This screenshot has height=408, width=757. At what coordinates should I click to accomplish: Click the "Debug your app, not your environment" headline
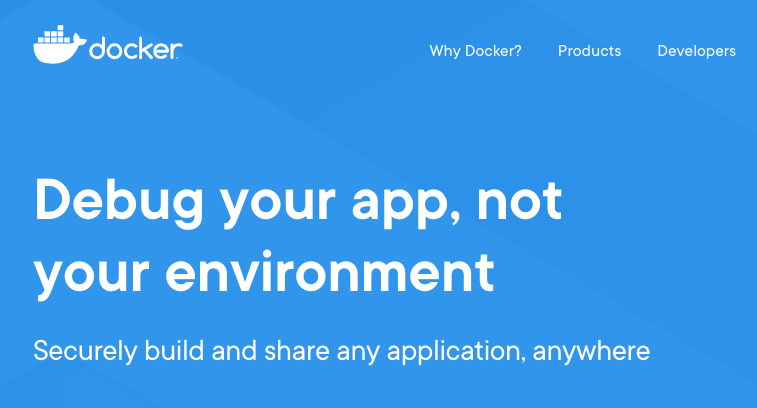[x=298, y=238]
